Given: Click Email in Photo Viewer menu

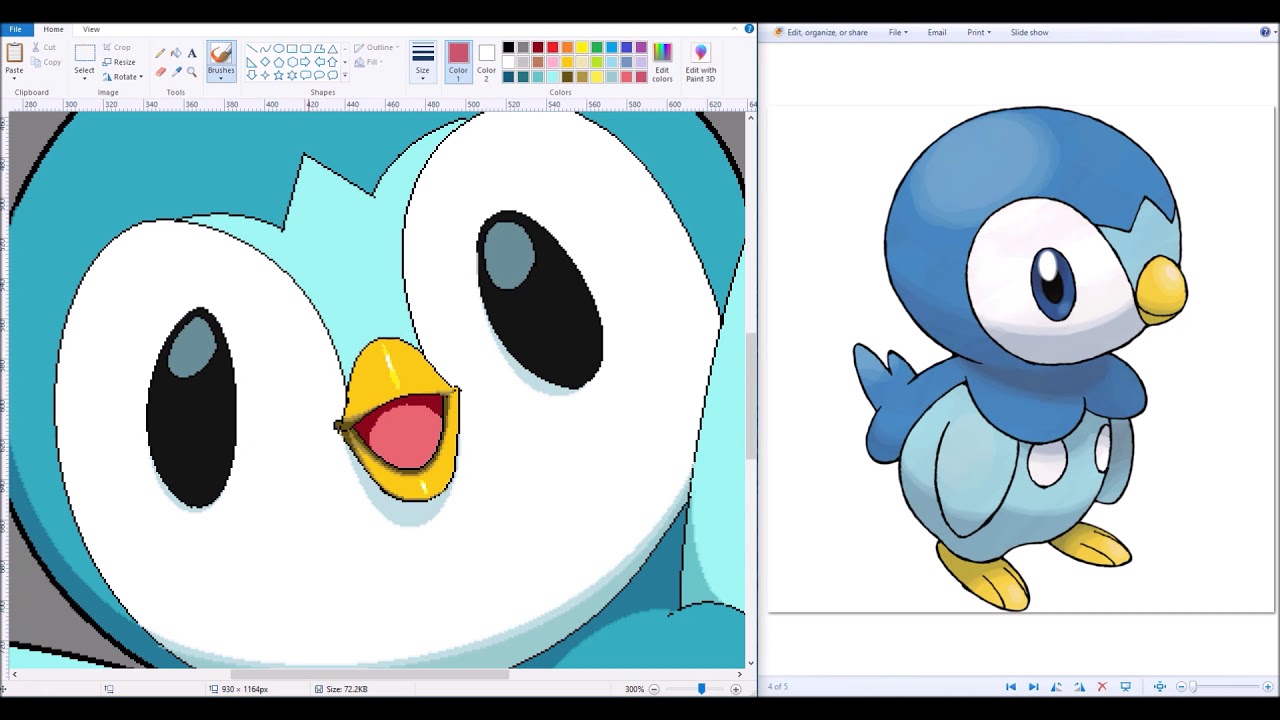Looking at the screenshot, I should coord(936,32).
